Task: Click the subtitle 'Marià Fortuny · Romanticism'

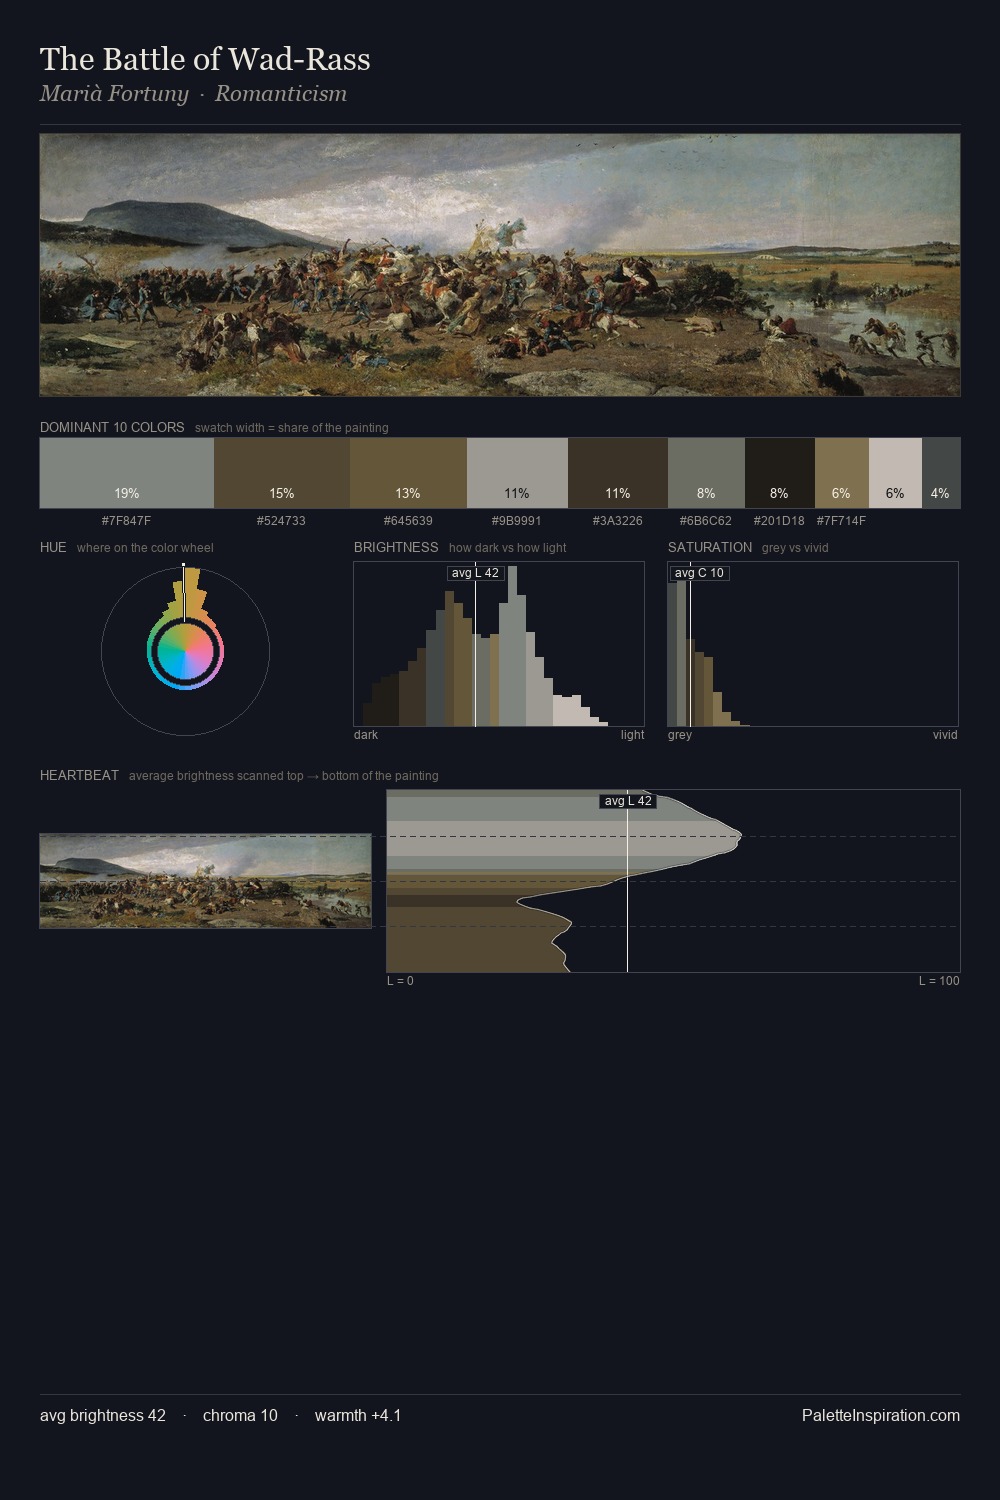Action: pos(193,94)
